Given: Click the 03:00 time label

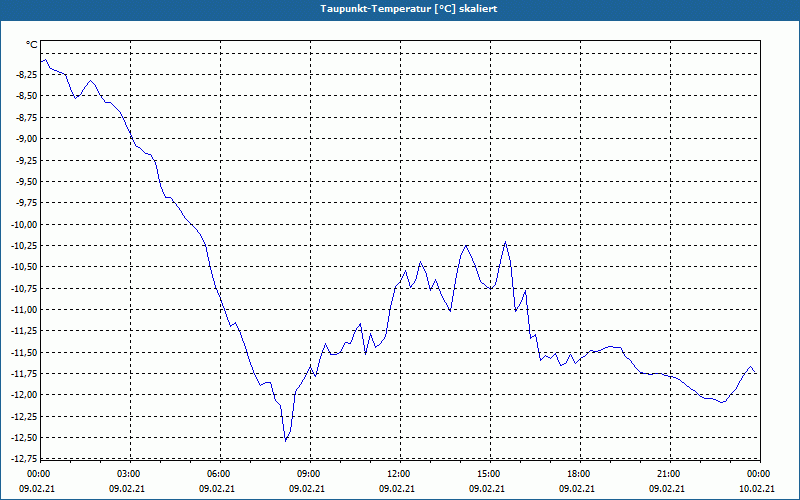Looking at the screenshot, I should [131, 474].
